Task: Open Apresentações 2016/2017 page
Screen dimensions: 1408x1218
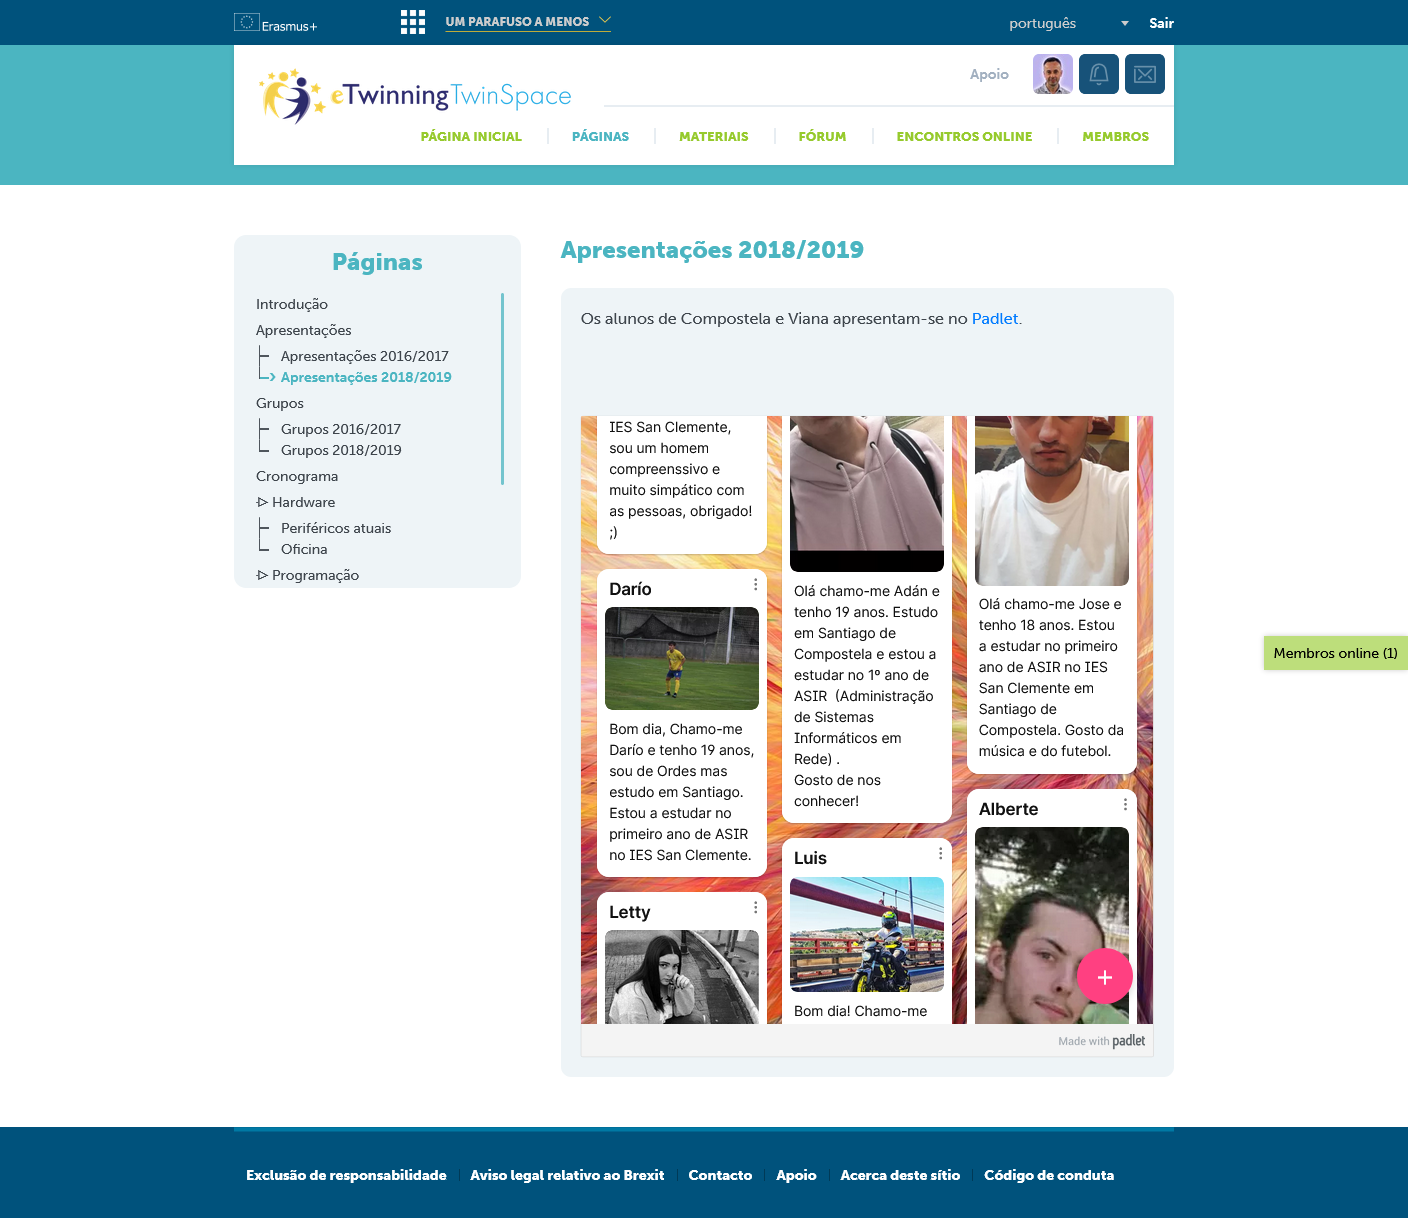Action: click(x=365, y=356)
